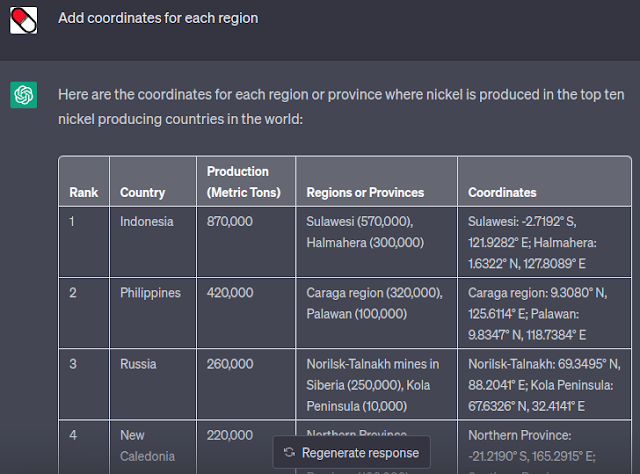Click the regenerate arrows icon
The image size is (640, 474).
tap(289, 452)
